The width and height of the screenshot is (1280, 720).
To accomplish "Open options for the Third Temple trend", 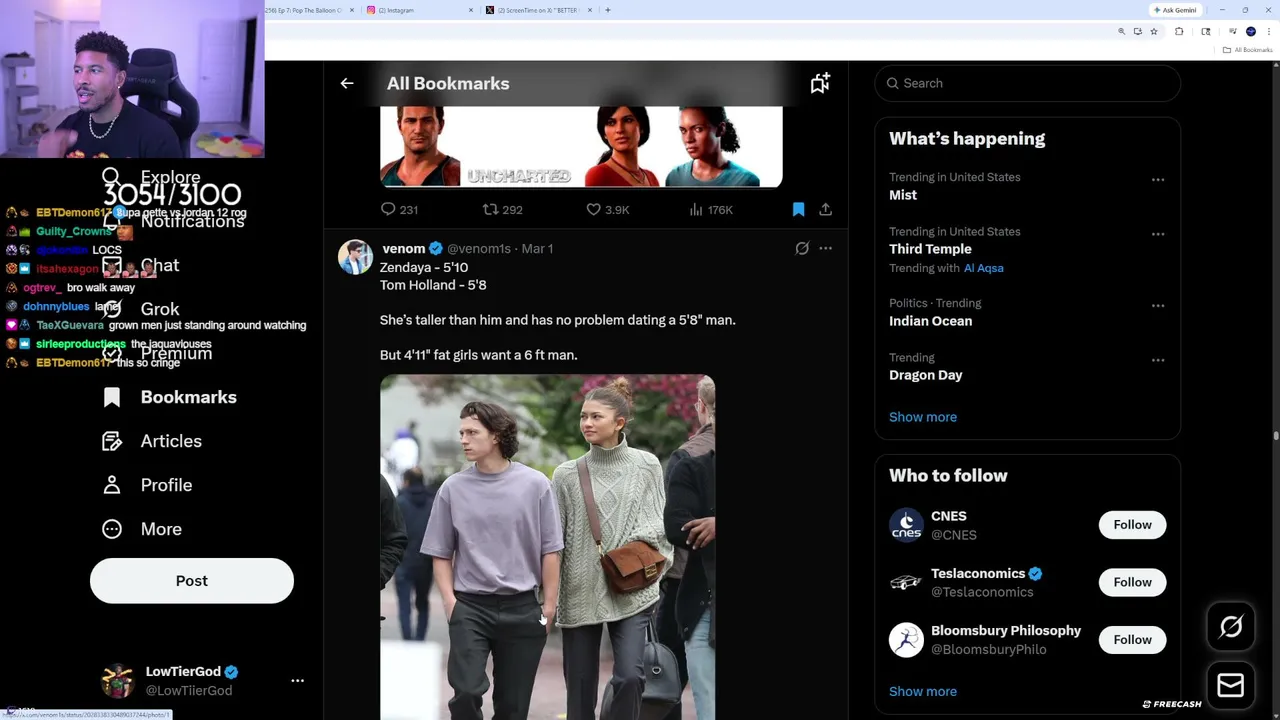I will point(1158,234).
